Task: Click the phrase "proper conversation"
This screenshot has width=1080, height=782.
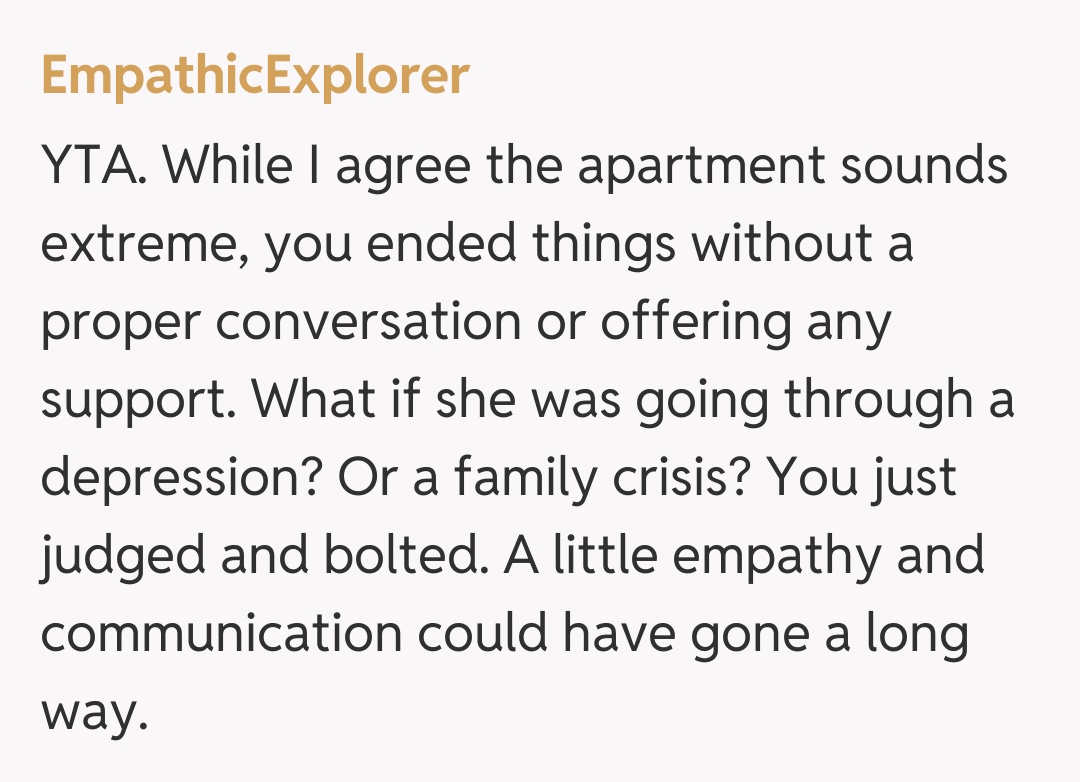Action: [280, 323]
